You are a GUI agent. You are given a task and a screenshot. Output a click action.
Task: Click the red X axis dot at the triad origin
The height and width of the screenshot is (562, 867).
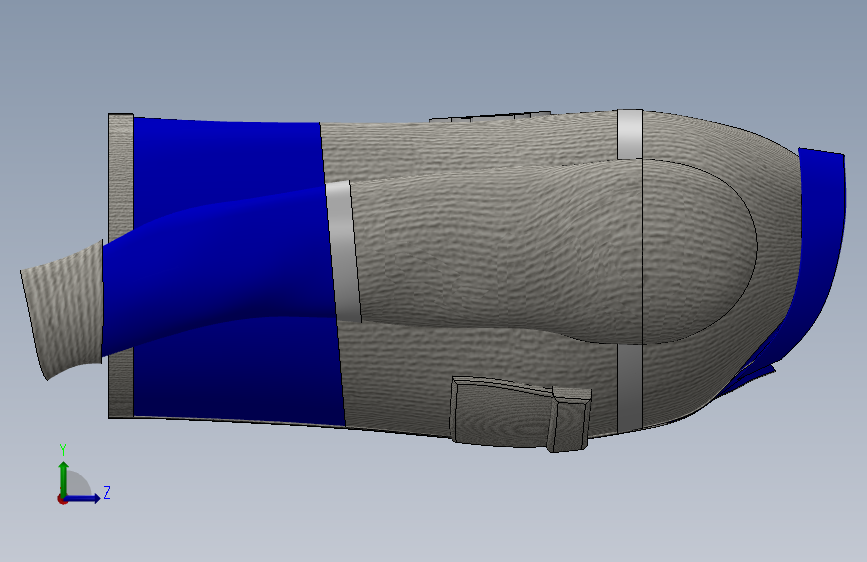click(62, 499)
